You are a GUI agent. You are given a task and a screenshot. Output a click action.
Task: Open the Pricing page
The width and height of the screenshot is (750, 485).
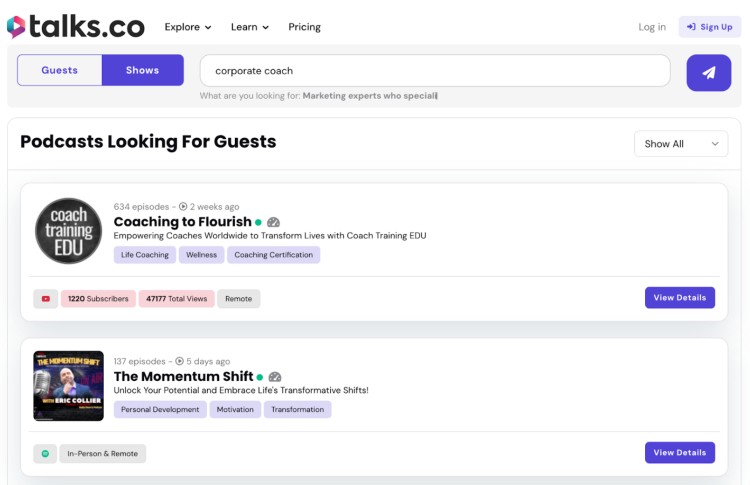[304, 27]
